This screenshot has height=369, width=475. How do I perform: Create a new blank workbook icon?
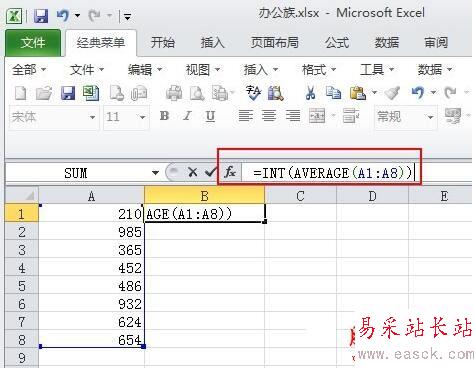coord(21,93)
